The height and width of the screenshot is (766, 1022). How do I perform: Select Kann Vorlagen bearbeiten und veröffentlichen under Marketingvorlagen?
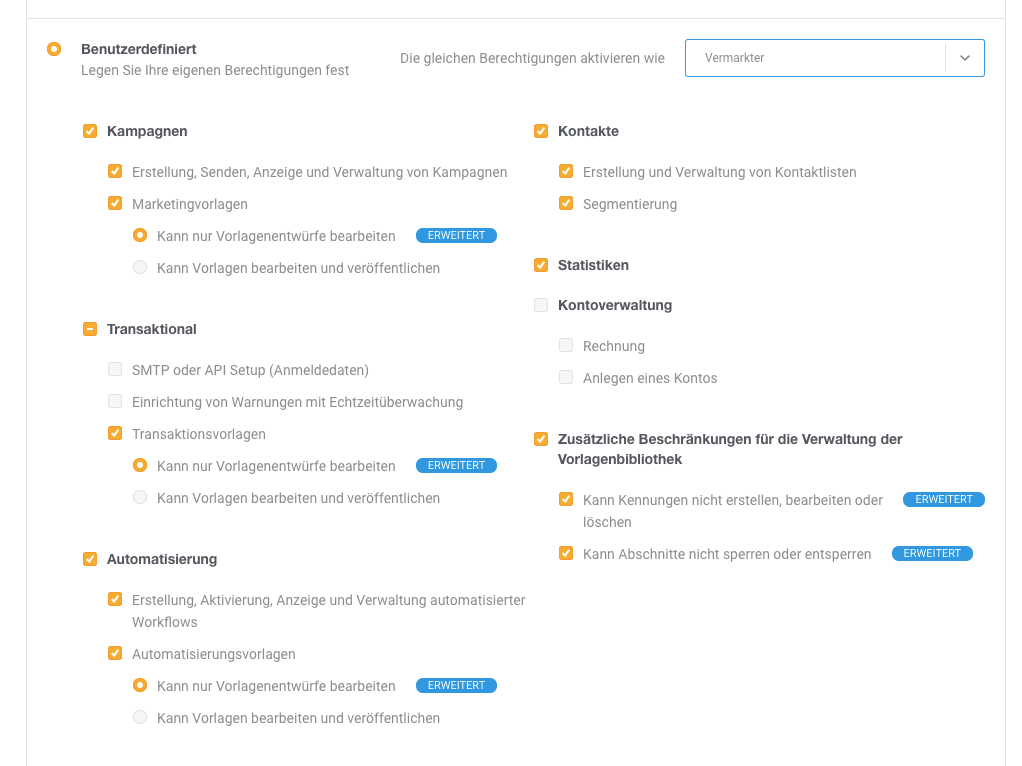tap(140, 267)
